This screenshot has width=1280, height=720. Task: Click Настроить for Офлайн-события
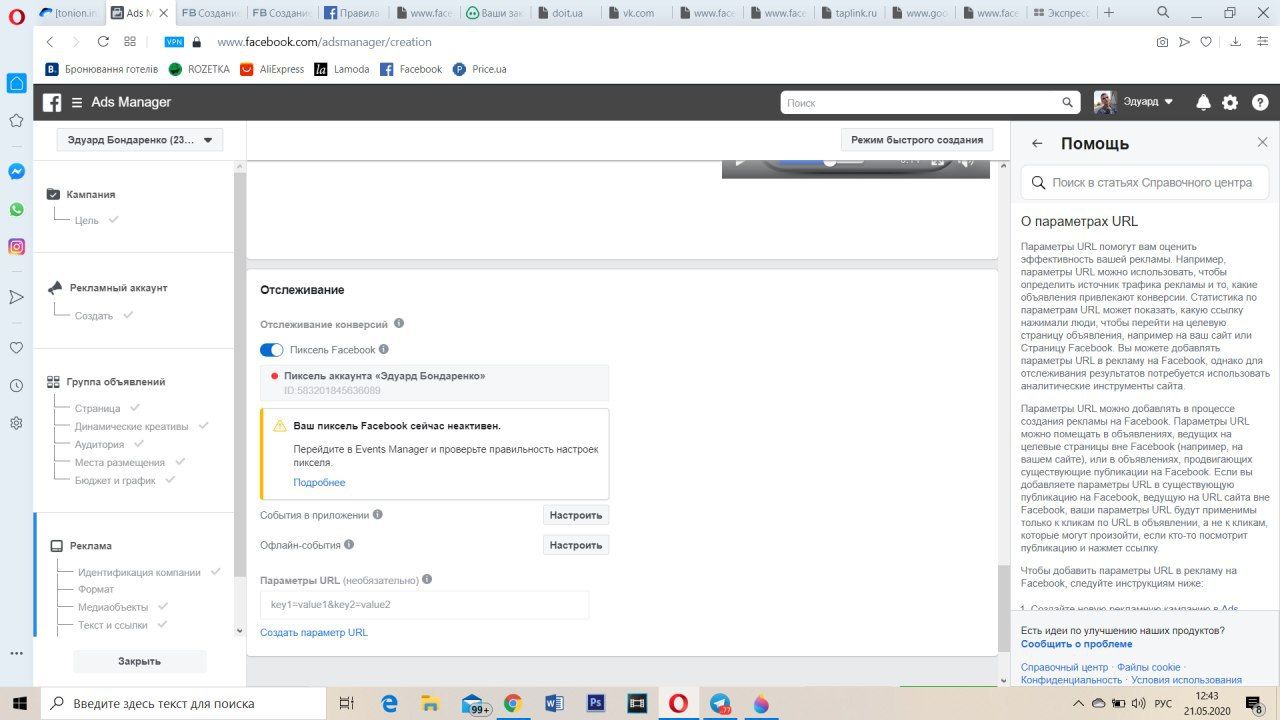pyautogui.click(x=576, y=545)
